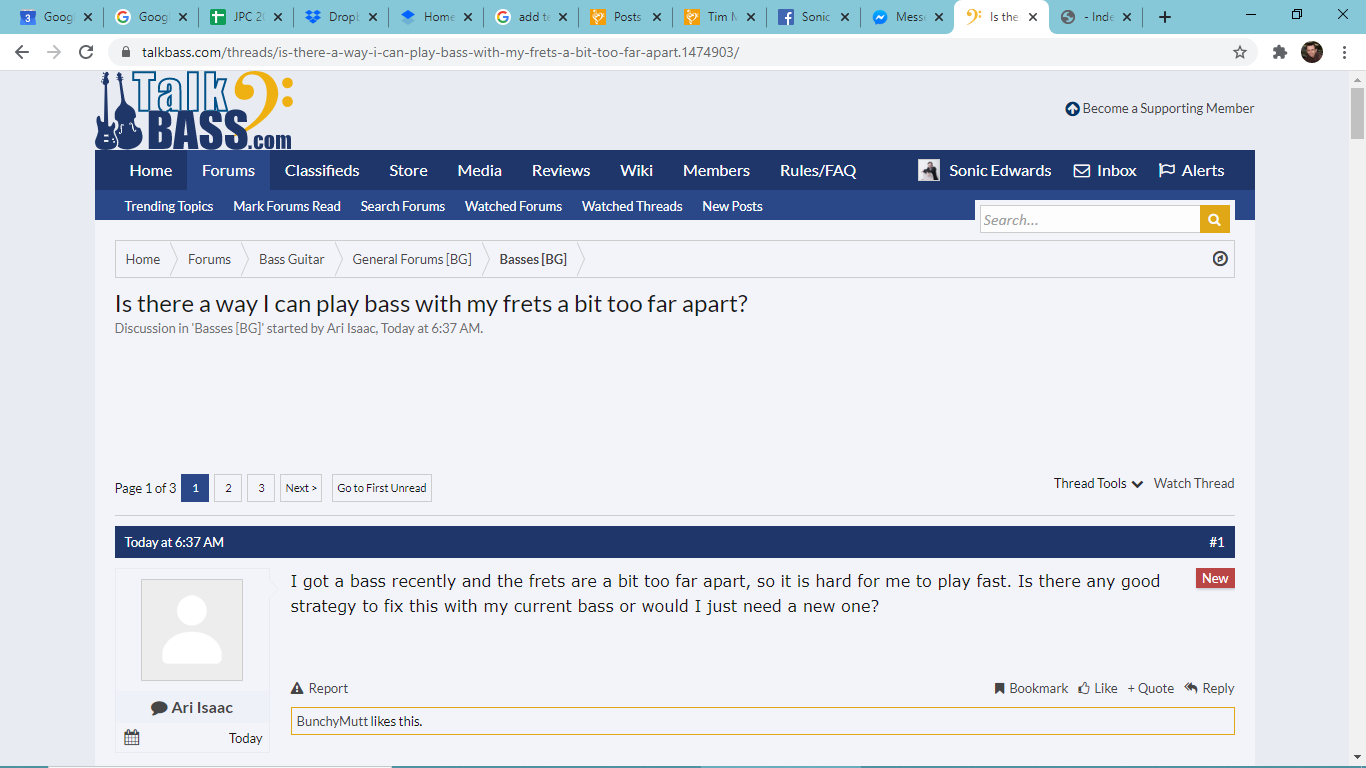Go to page 2 of thread

tap(228, 488)
